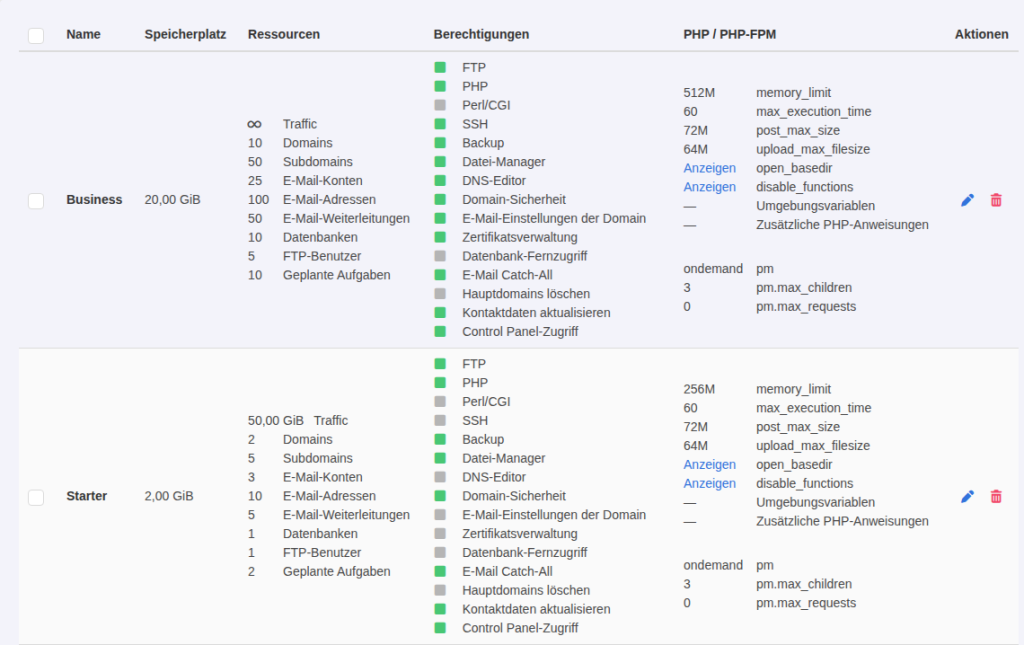
Task: Click the 256M memory_limit value
Action: (699, 389)
